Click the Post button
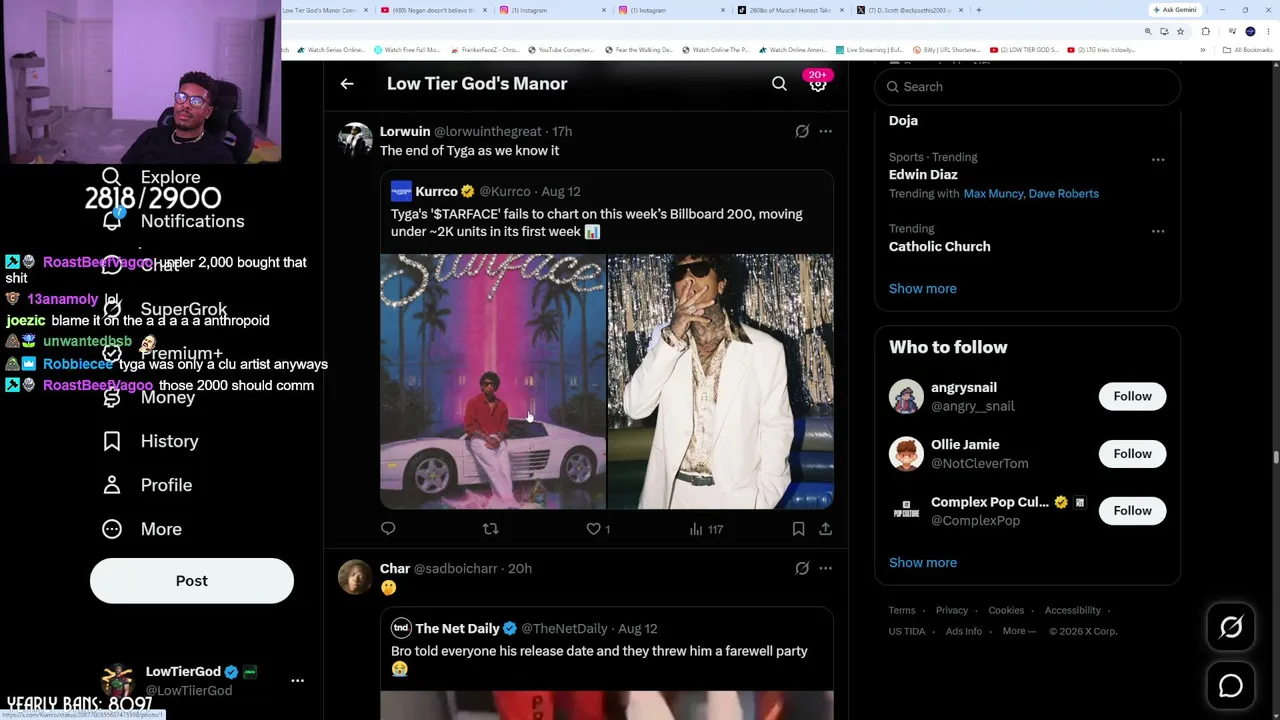This screenshot has width=1280, height=720. click(x=192, y=581)
